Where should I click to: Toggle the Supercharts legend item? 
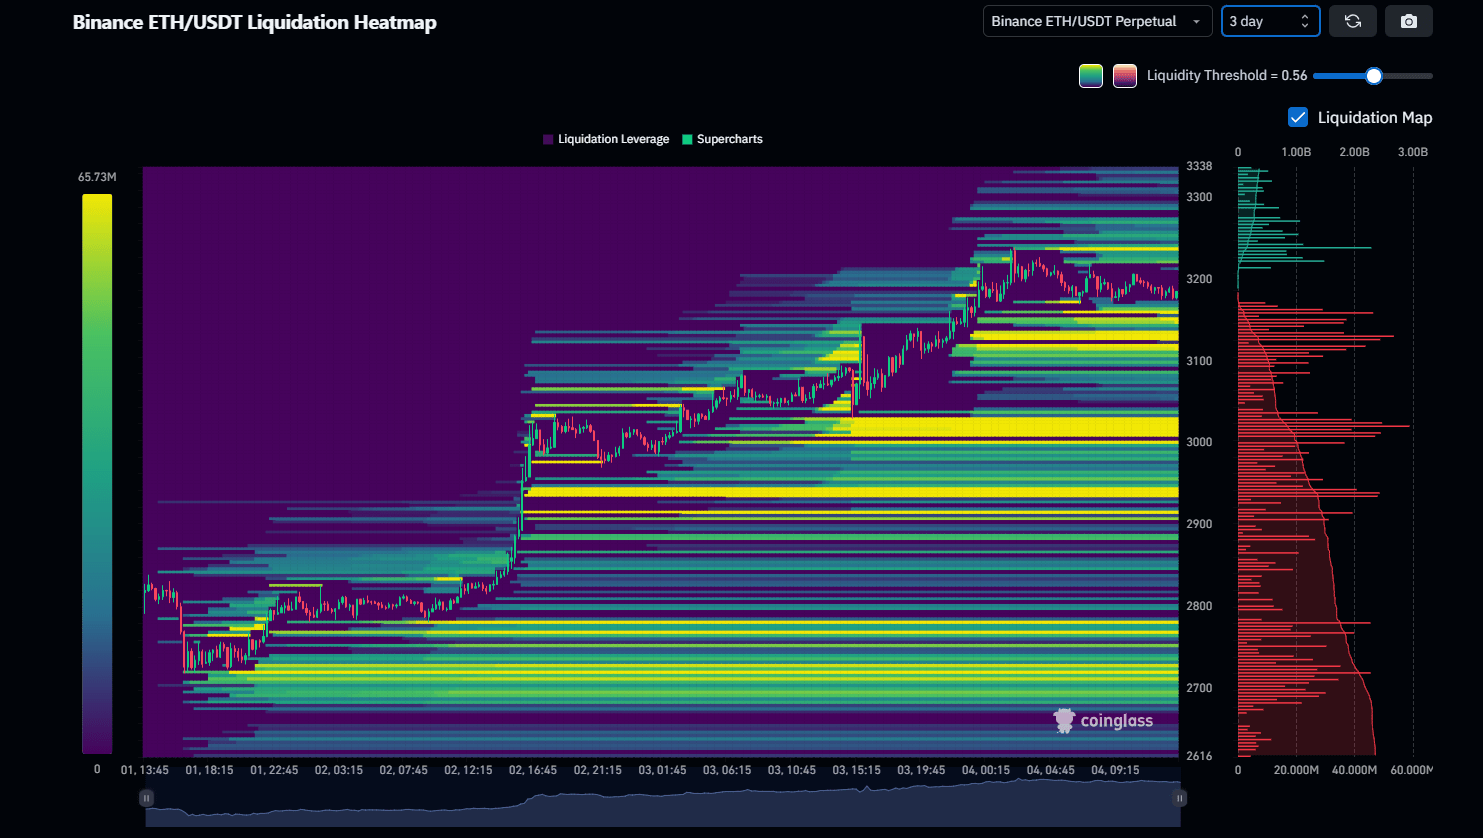tap(722, 139)
